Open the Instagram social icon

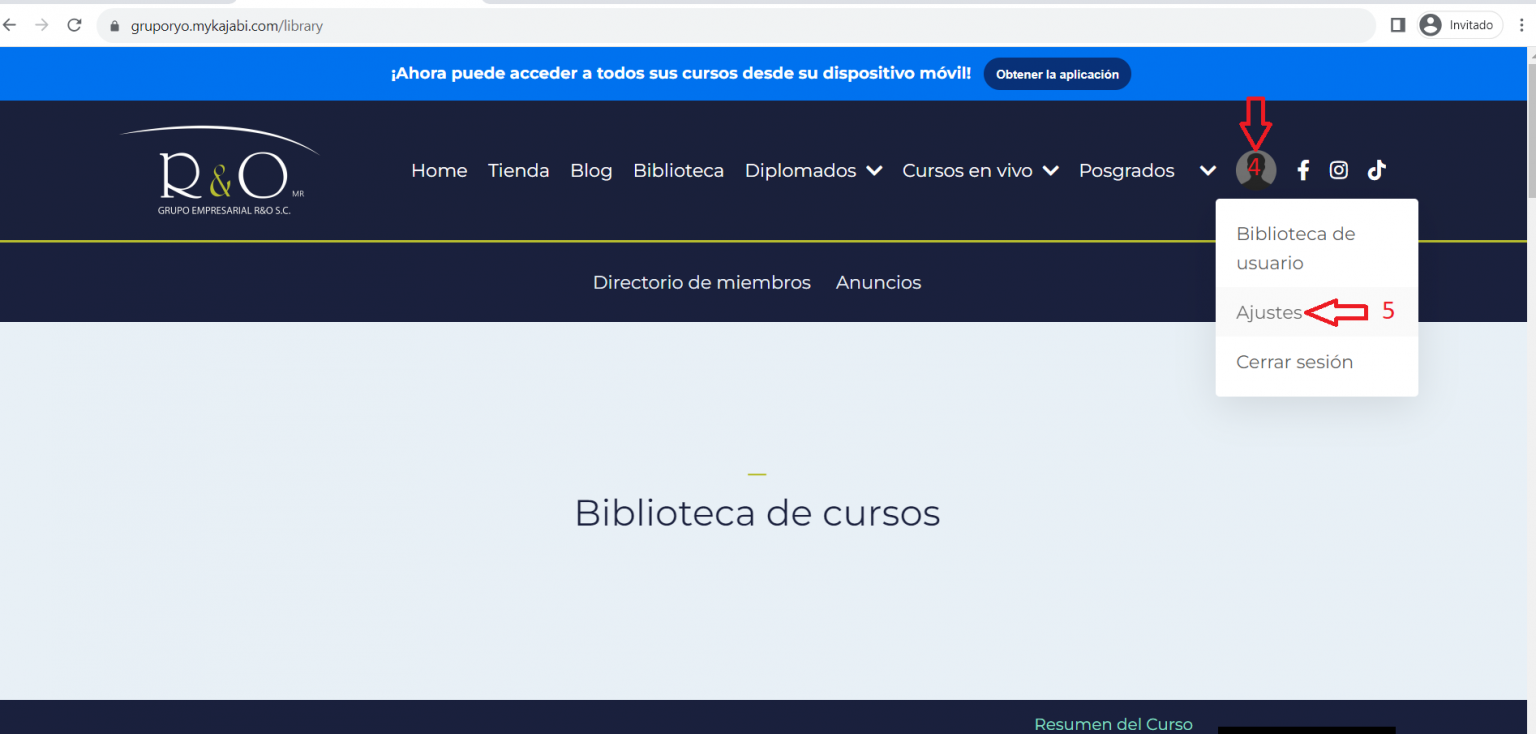(1339, 171)
